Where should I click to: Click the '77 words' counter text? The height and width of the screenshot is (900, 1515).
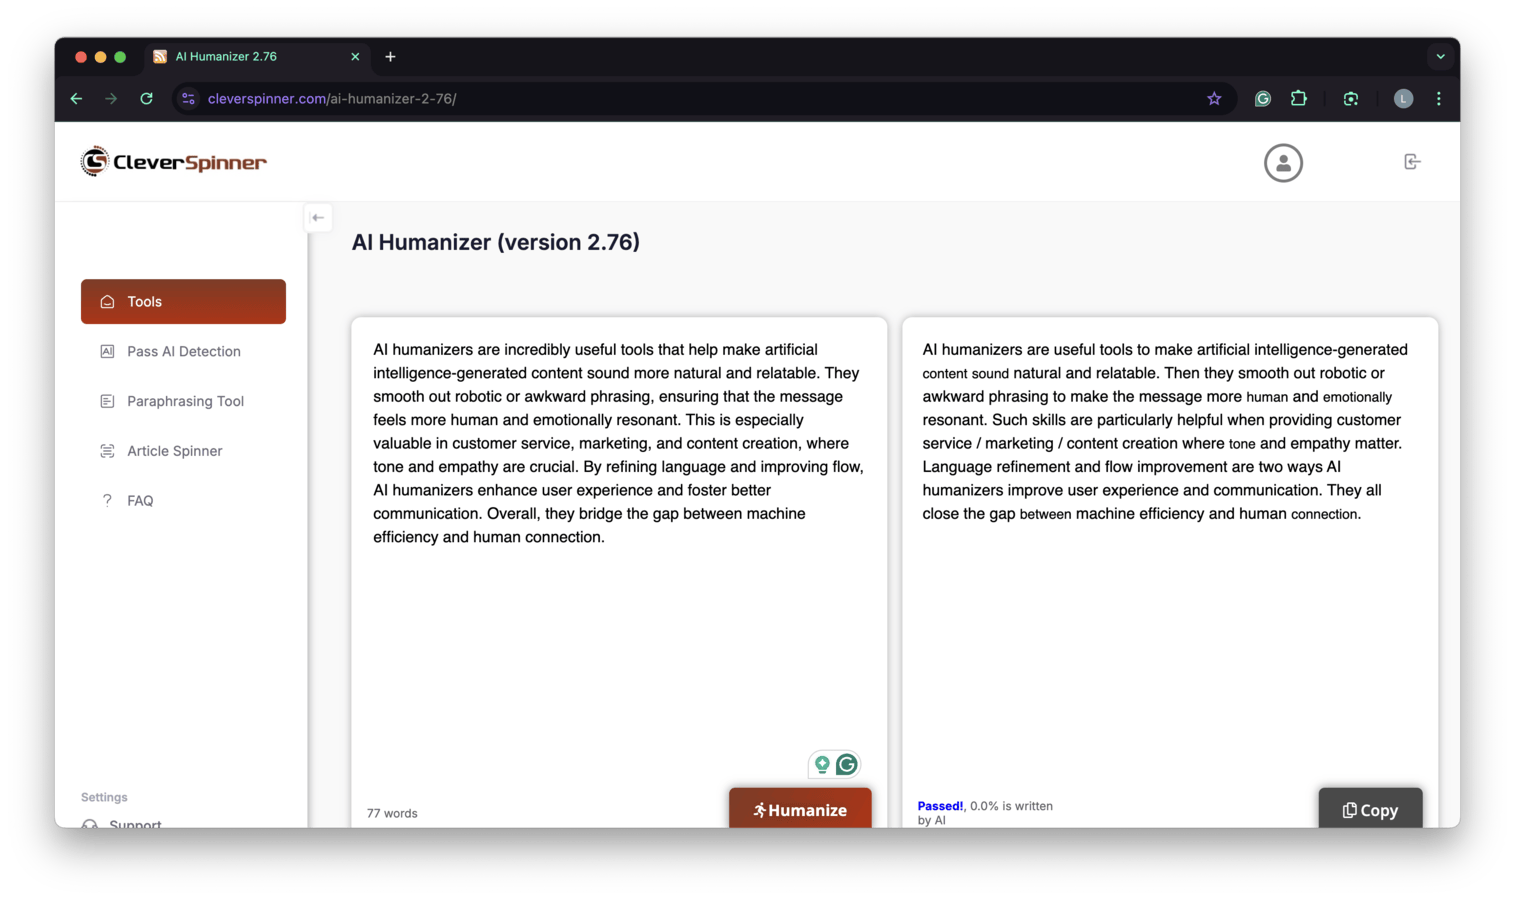[x=392, y=813]
